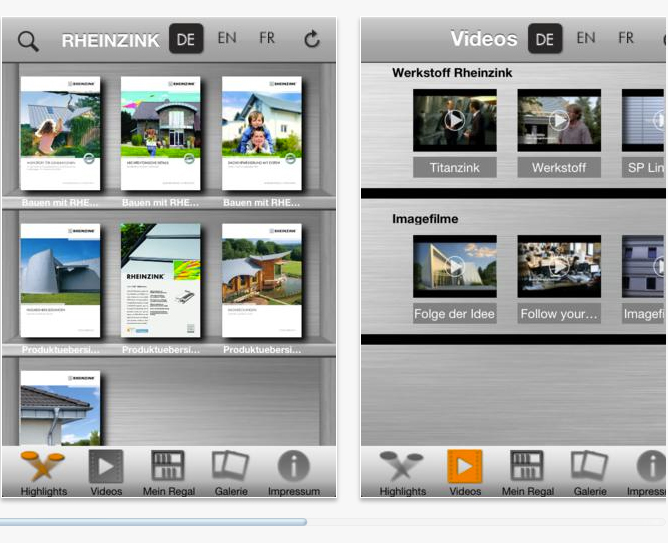Tap Highlights icon in the Videos screen

(401, 472)
